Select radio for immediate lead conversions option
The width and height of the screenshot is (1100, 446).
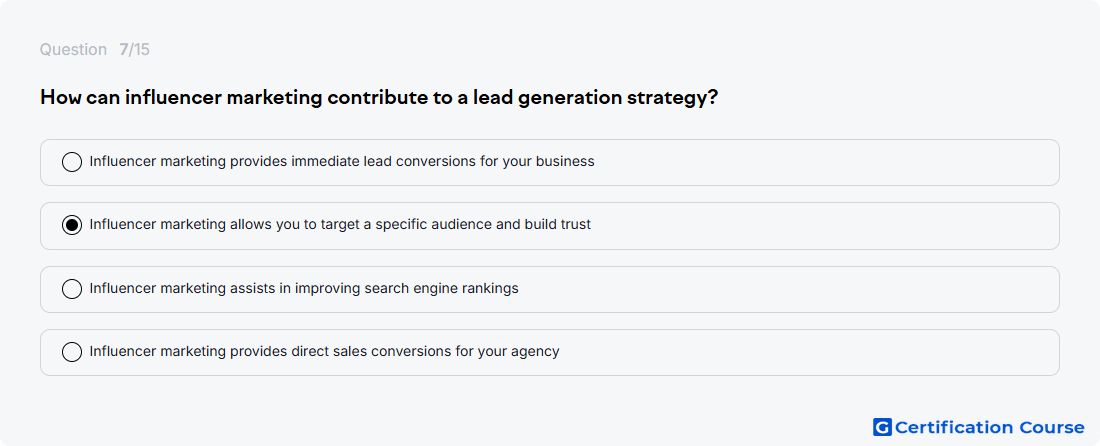(x=72, y=162)
